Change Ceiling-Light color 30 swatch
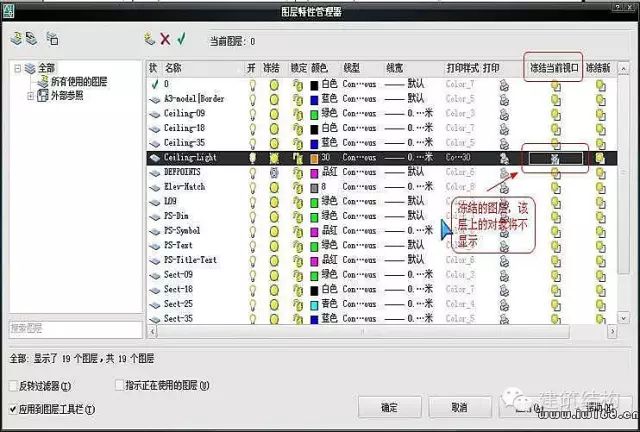 tap(314, 158)
